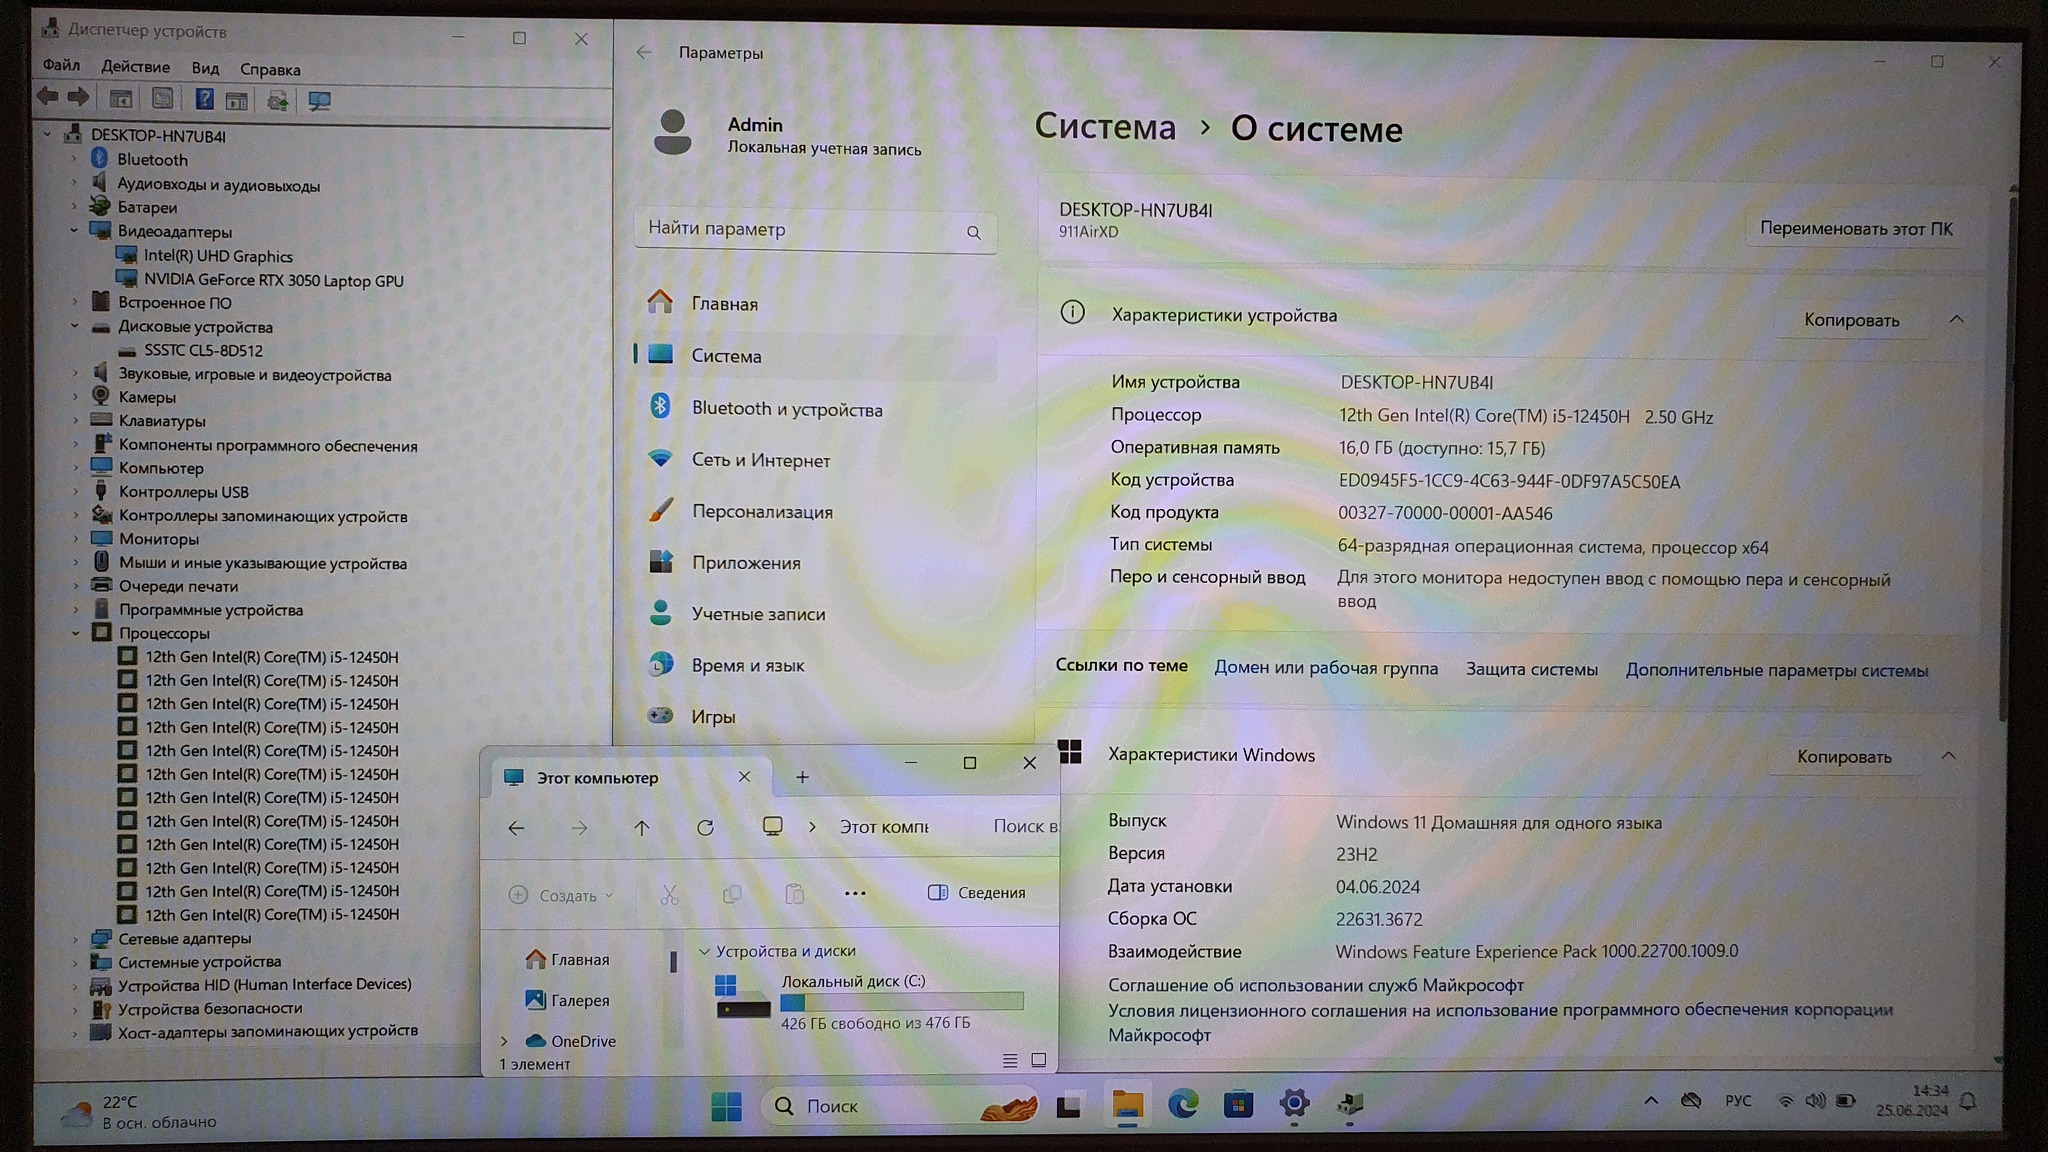Viewport: 2048px width, 1152px height.
Task: Open Microsoft Edge from the taskbar
Action: tap(1183, 1104)
